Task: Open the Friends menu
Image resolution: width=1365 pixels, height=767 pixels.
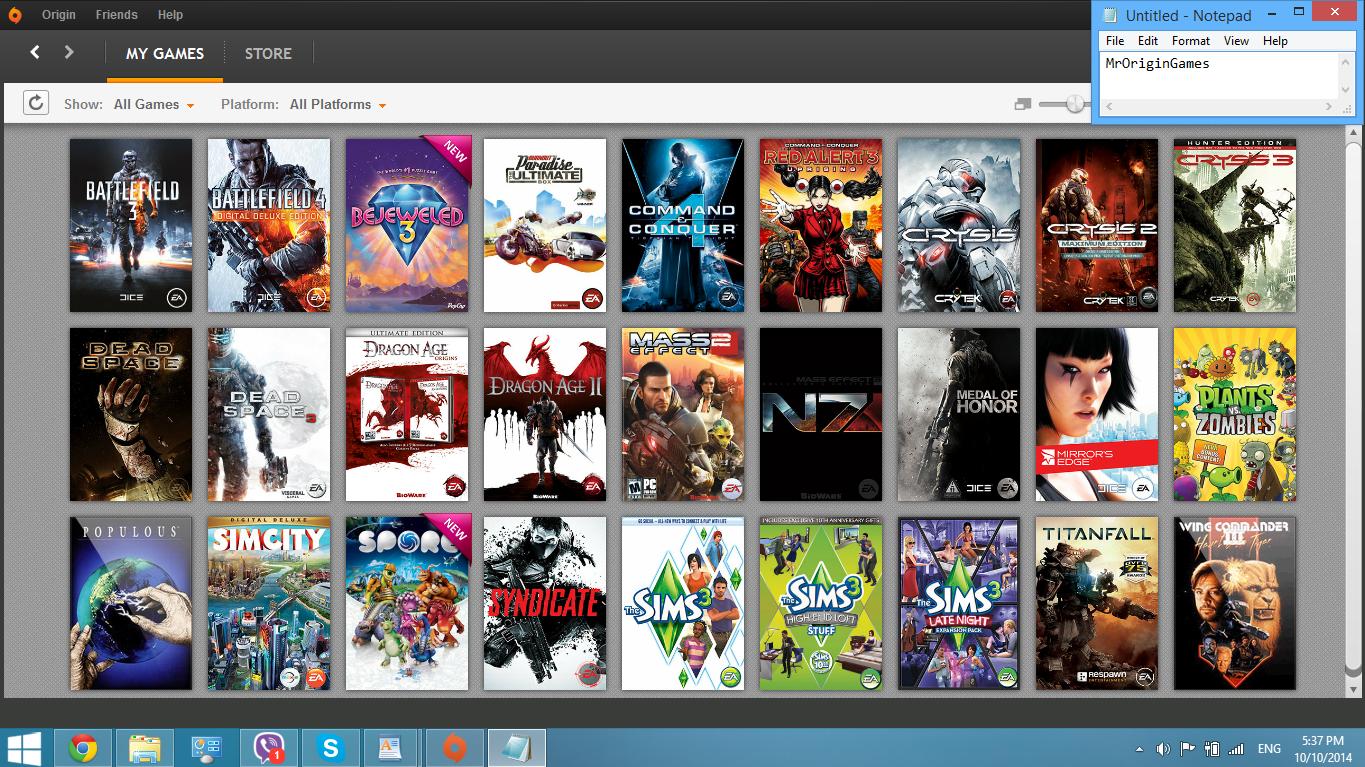Action: pyautogui.click(x=117, y=15)
